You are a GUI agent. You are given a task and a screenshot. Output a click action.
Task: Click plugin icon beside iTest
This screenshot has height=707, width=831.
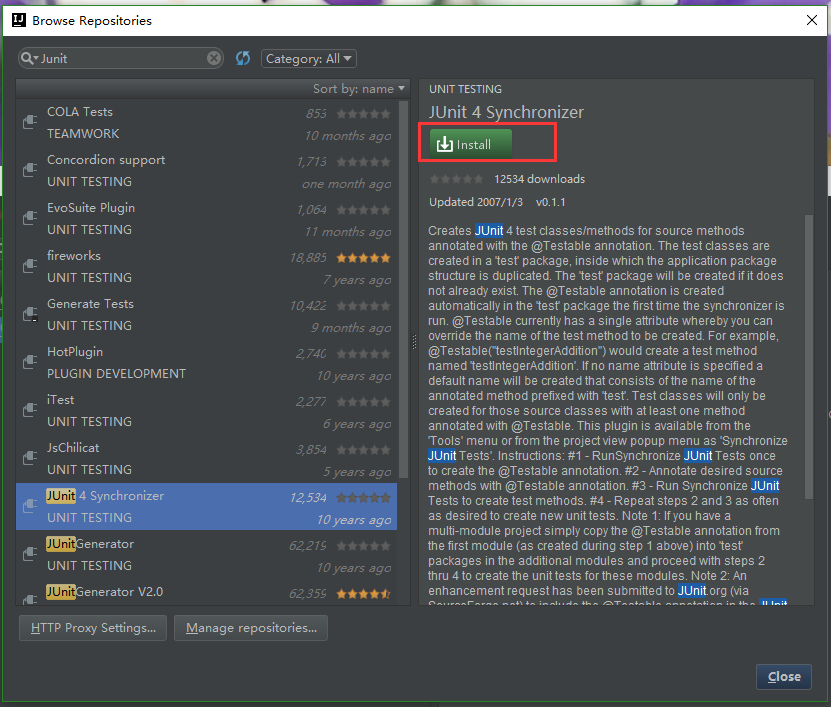[30, 410]
